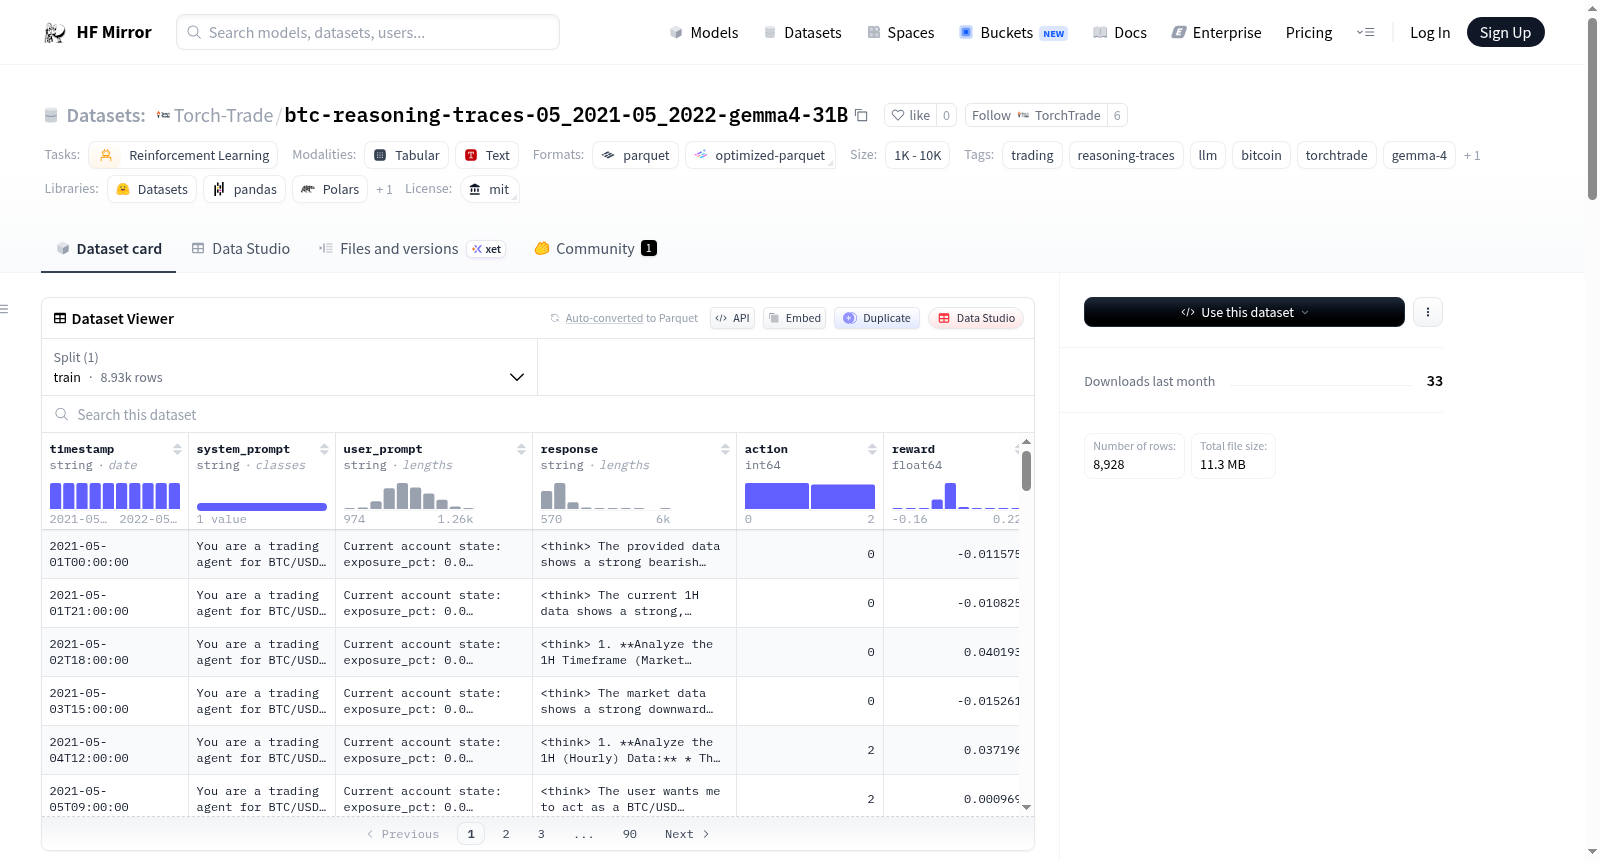Open the Auto-converted link
This screenshot has height=861, width=1600.
click(x=604, y=319)
